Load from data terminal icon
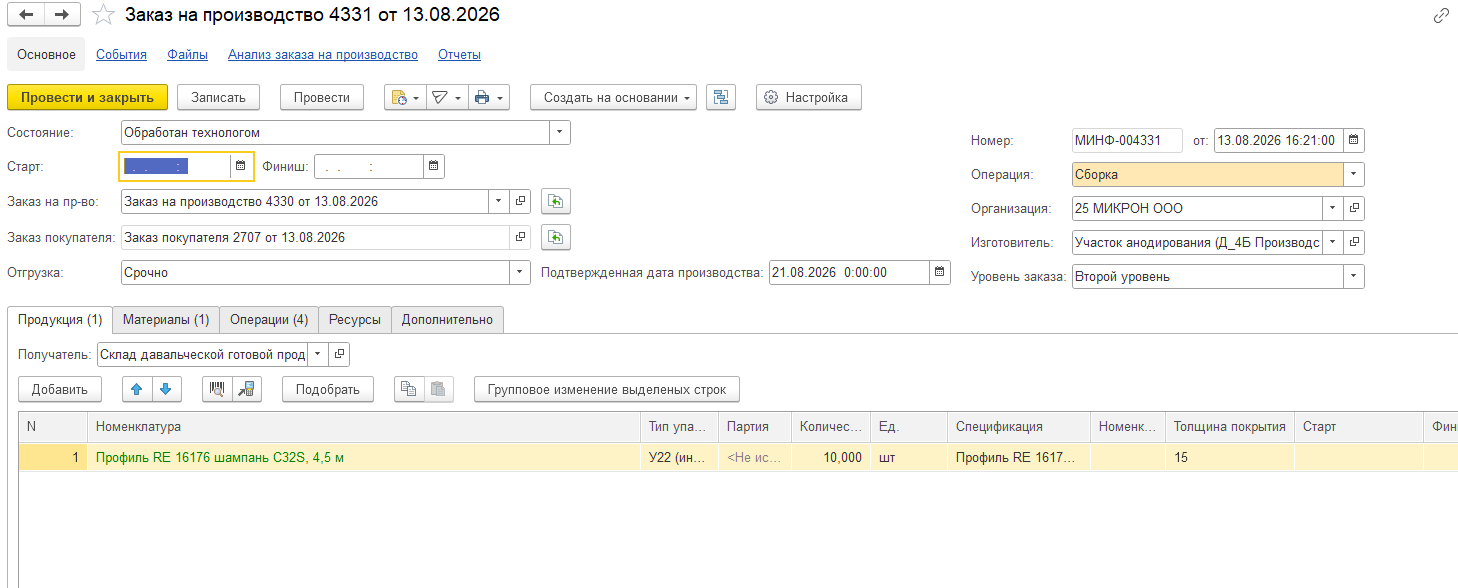The image size is (1458, 588). pyautogui.click(x=246, y=389)
